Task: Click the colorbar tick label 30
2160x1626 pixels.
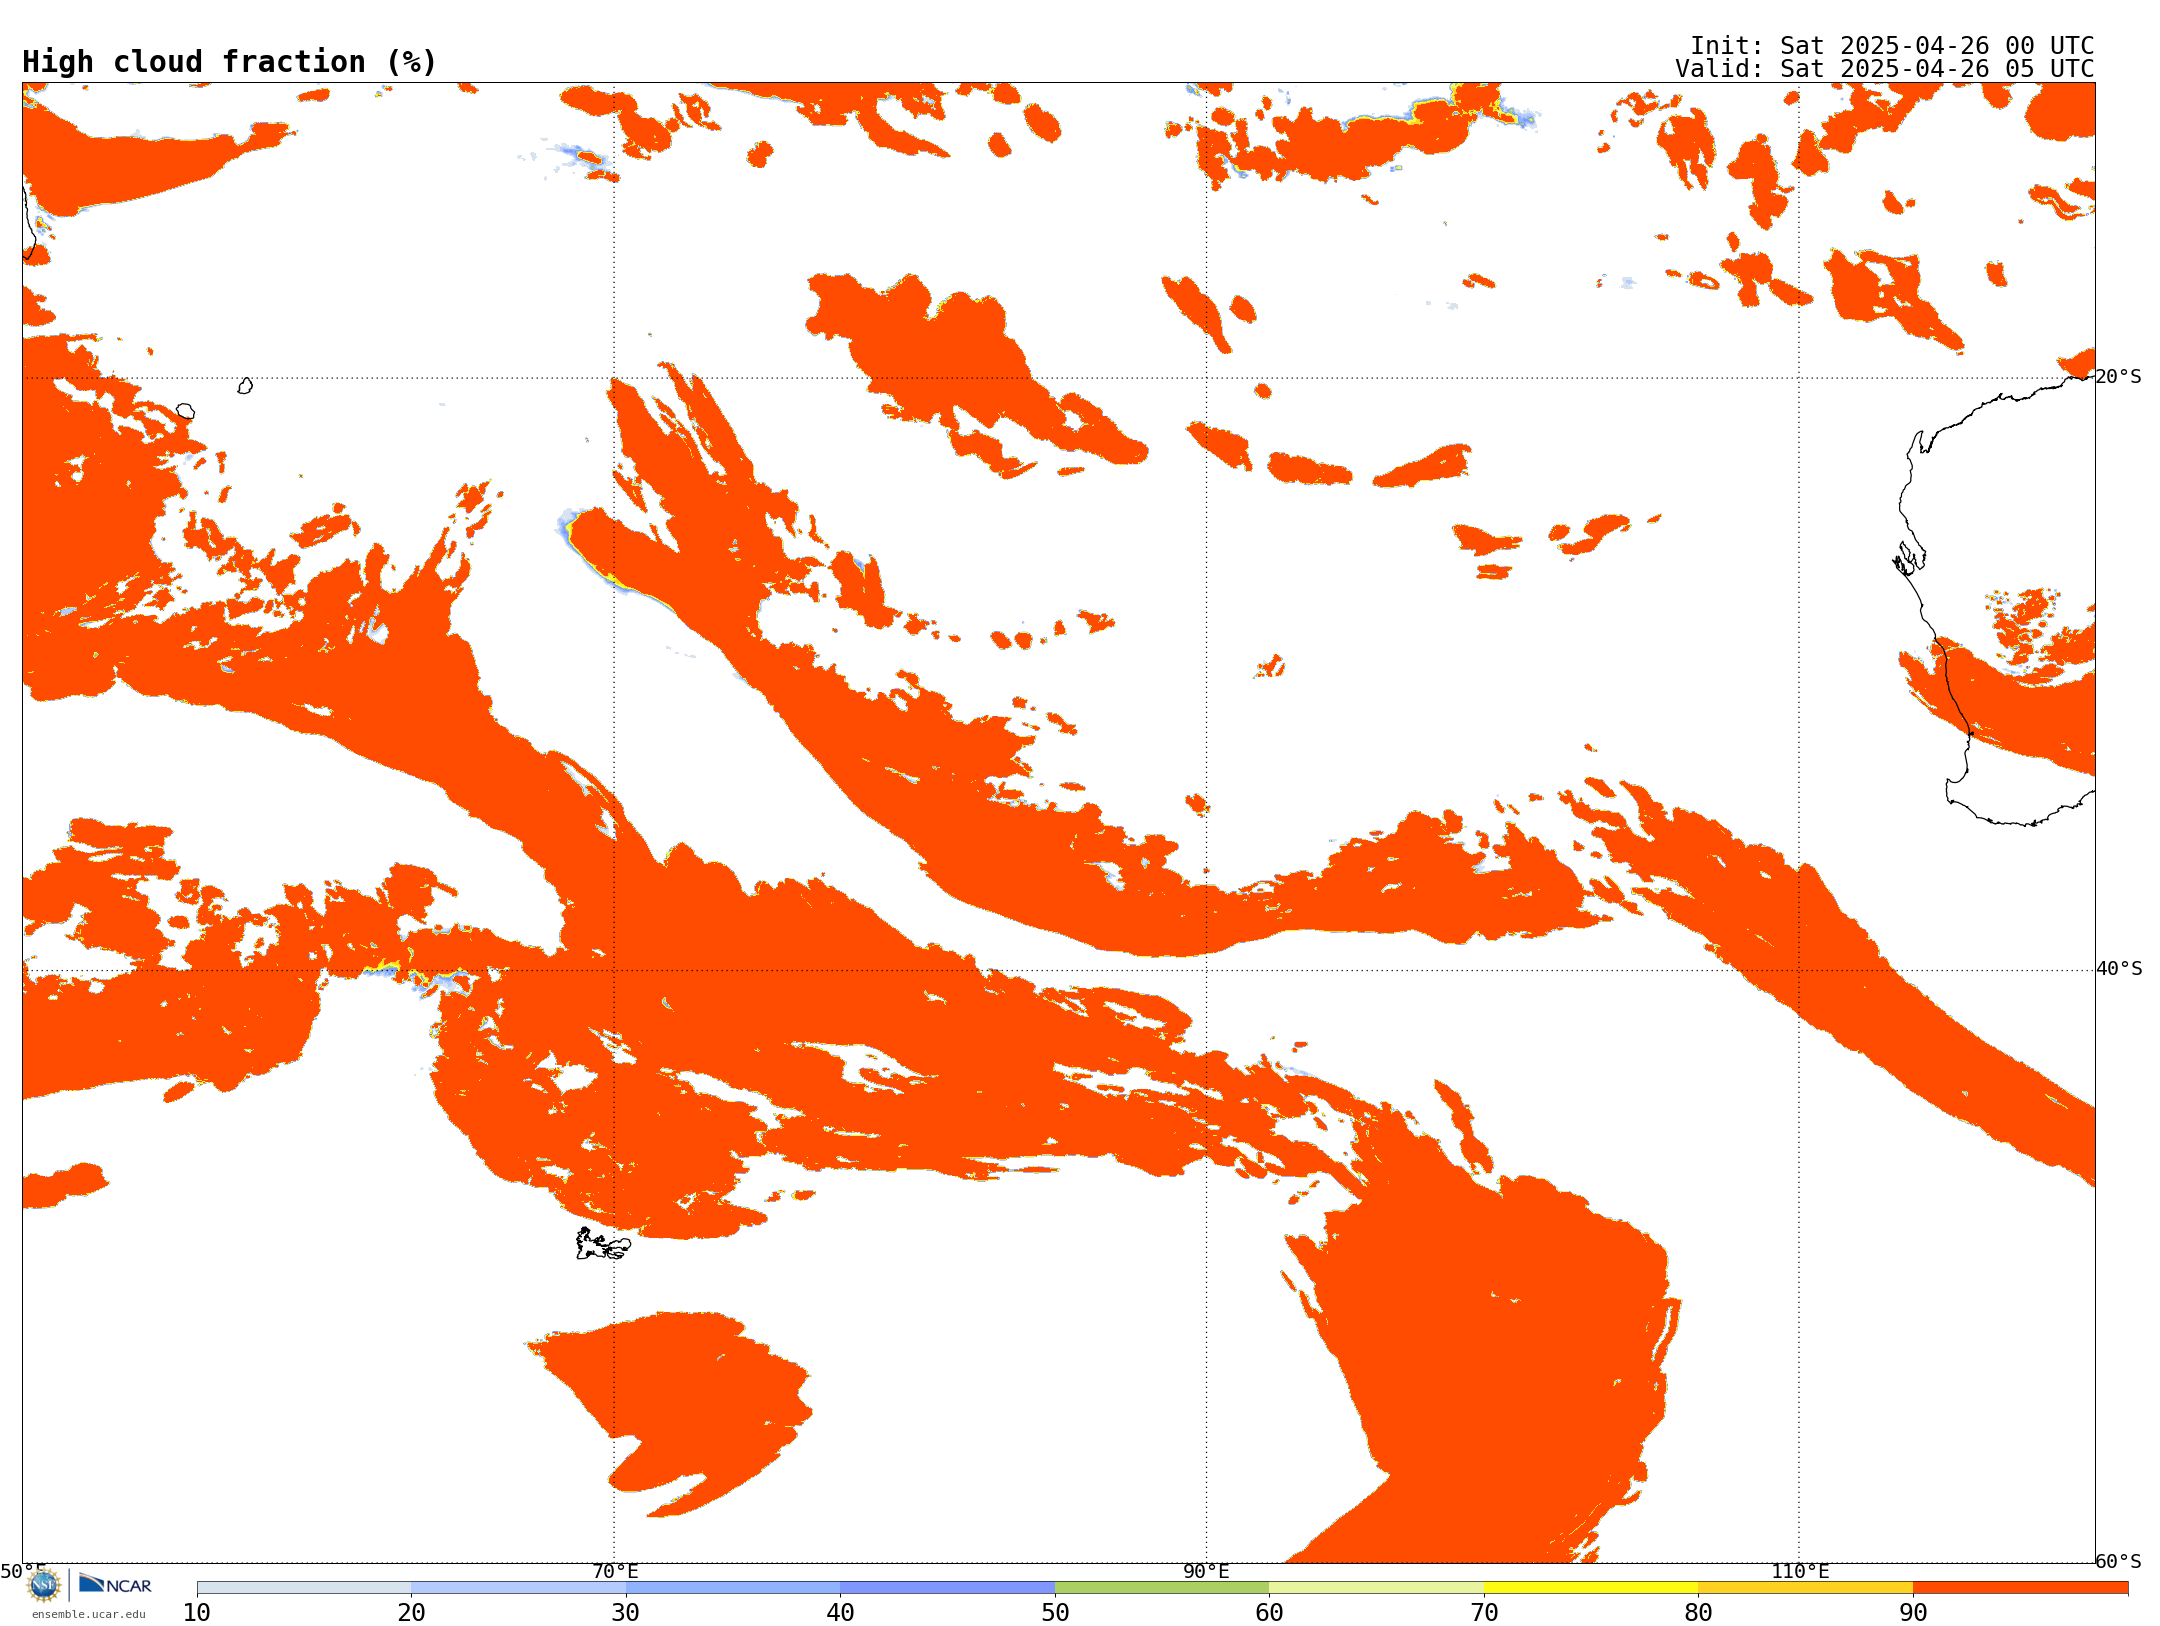Action: tap(626, 1613)
